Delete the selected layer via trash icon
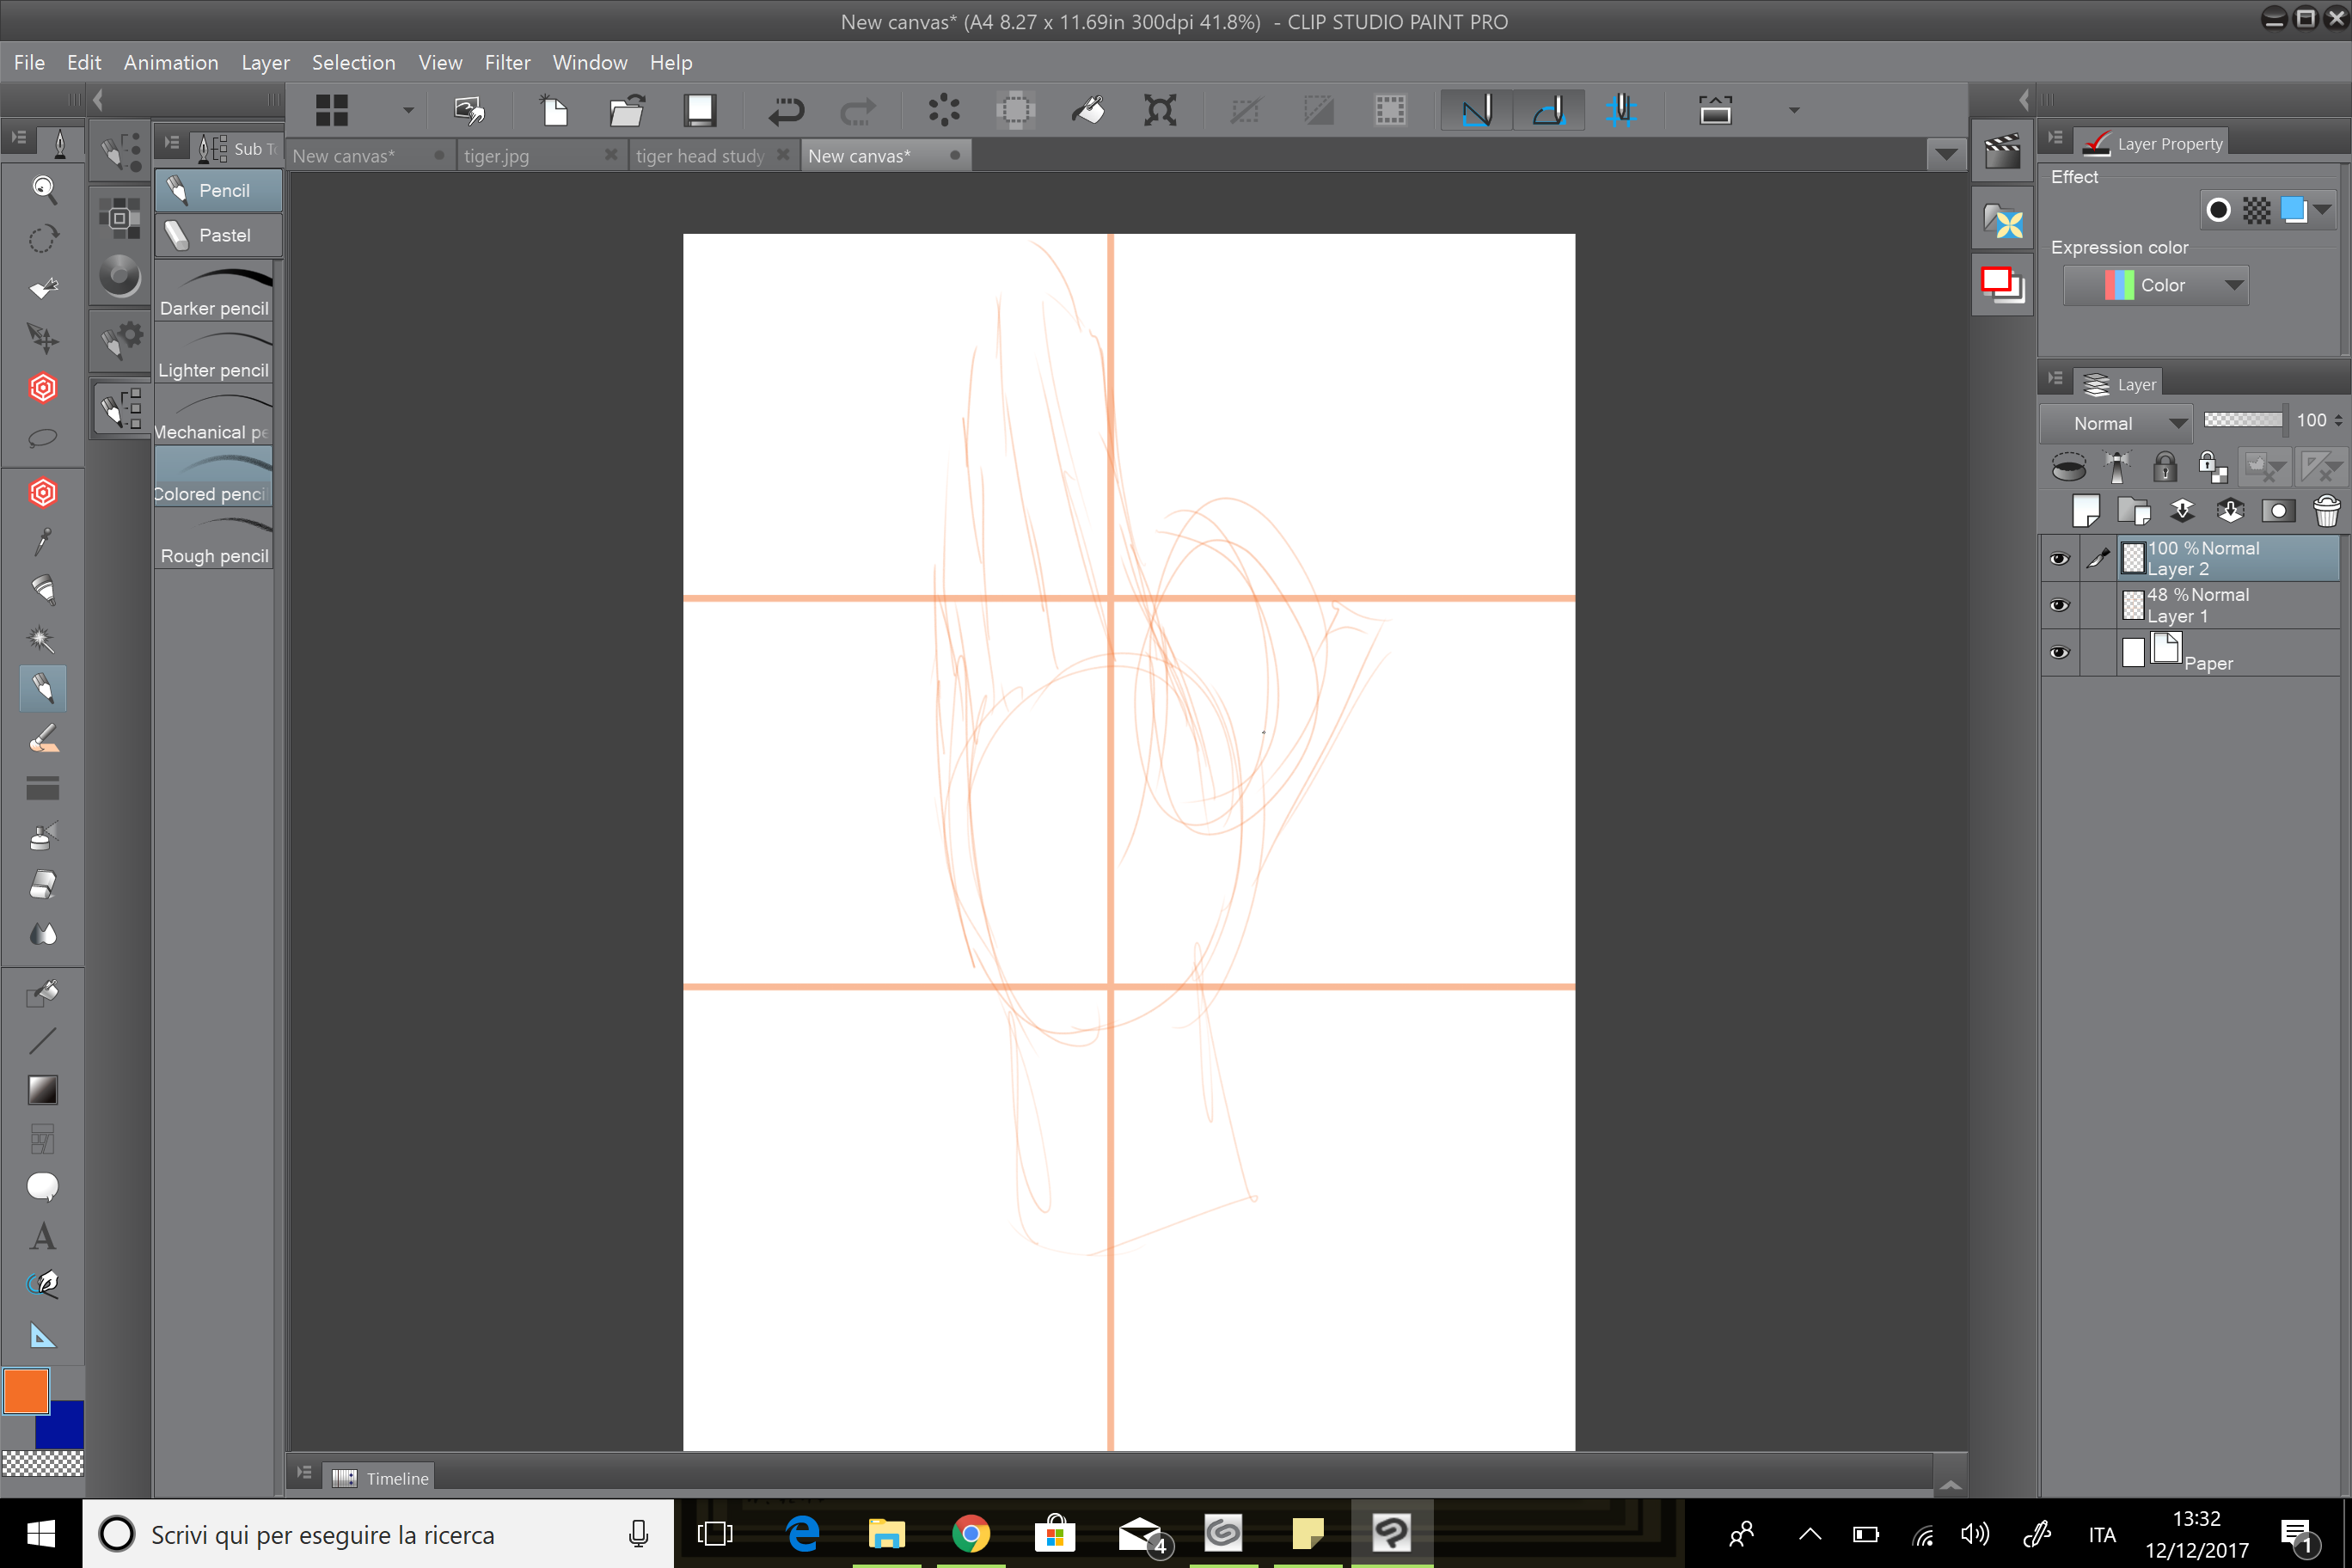Image resolution: width=2352 pixels, height=1568 pixels. tap(2327, 511)
